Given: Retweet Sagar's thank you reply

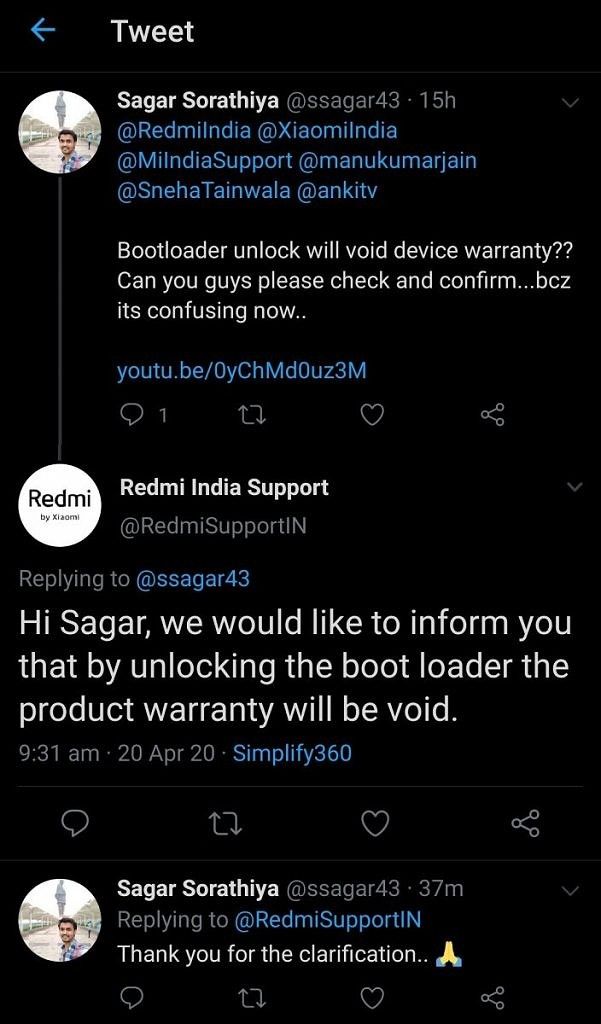Looking at the screenshot, I should [x=252, y=997].
